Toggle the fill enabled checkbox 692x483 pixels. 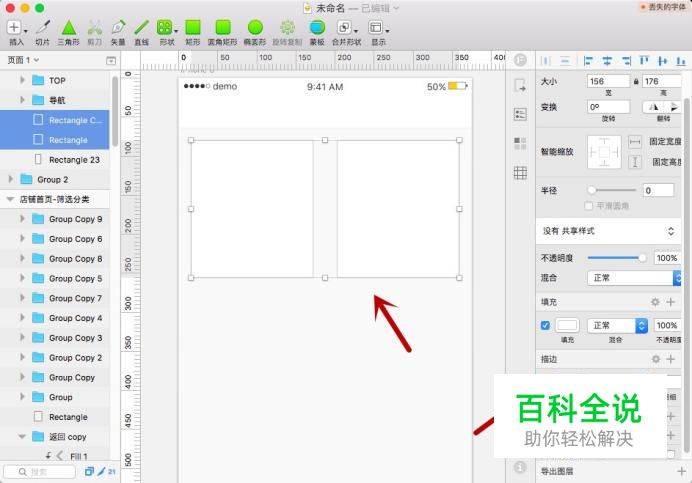tap(545, 325)
